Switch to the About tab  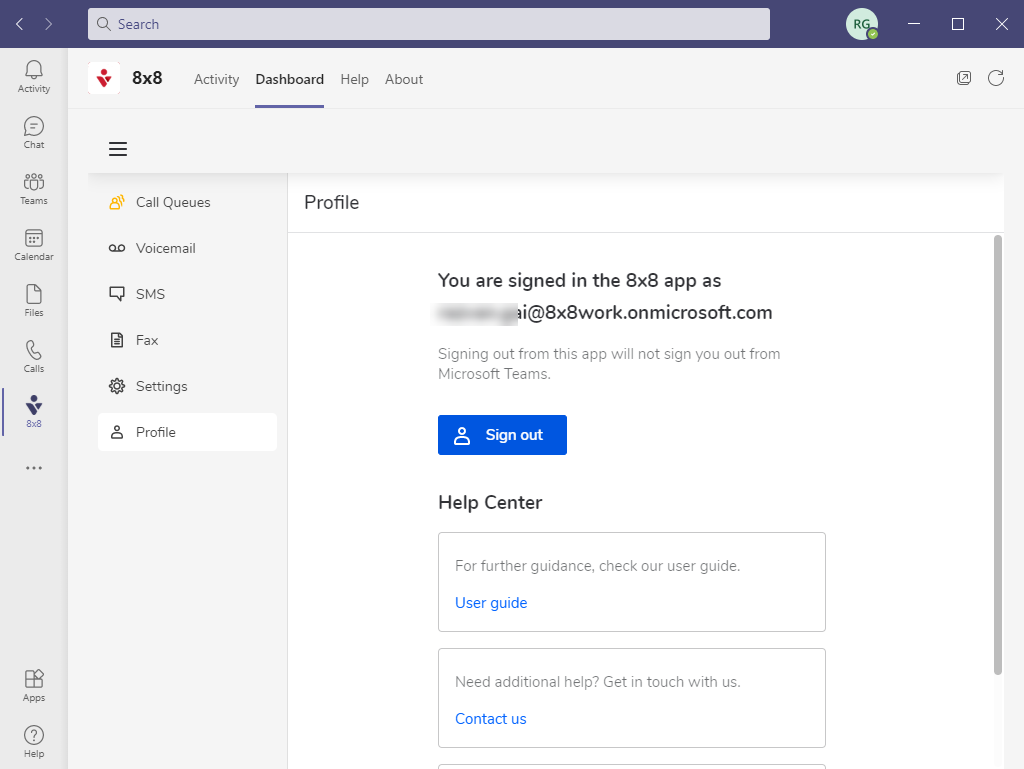coord(404,79)
